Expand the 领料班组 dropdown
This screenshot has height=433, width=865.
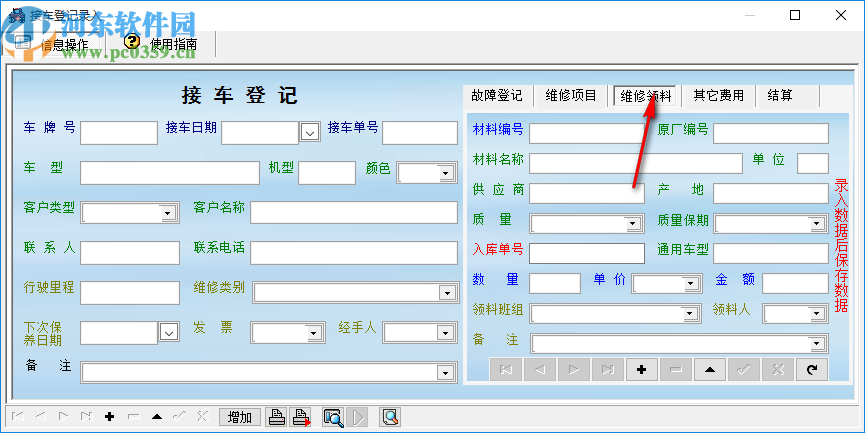tap(689, 314)
